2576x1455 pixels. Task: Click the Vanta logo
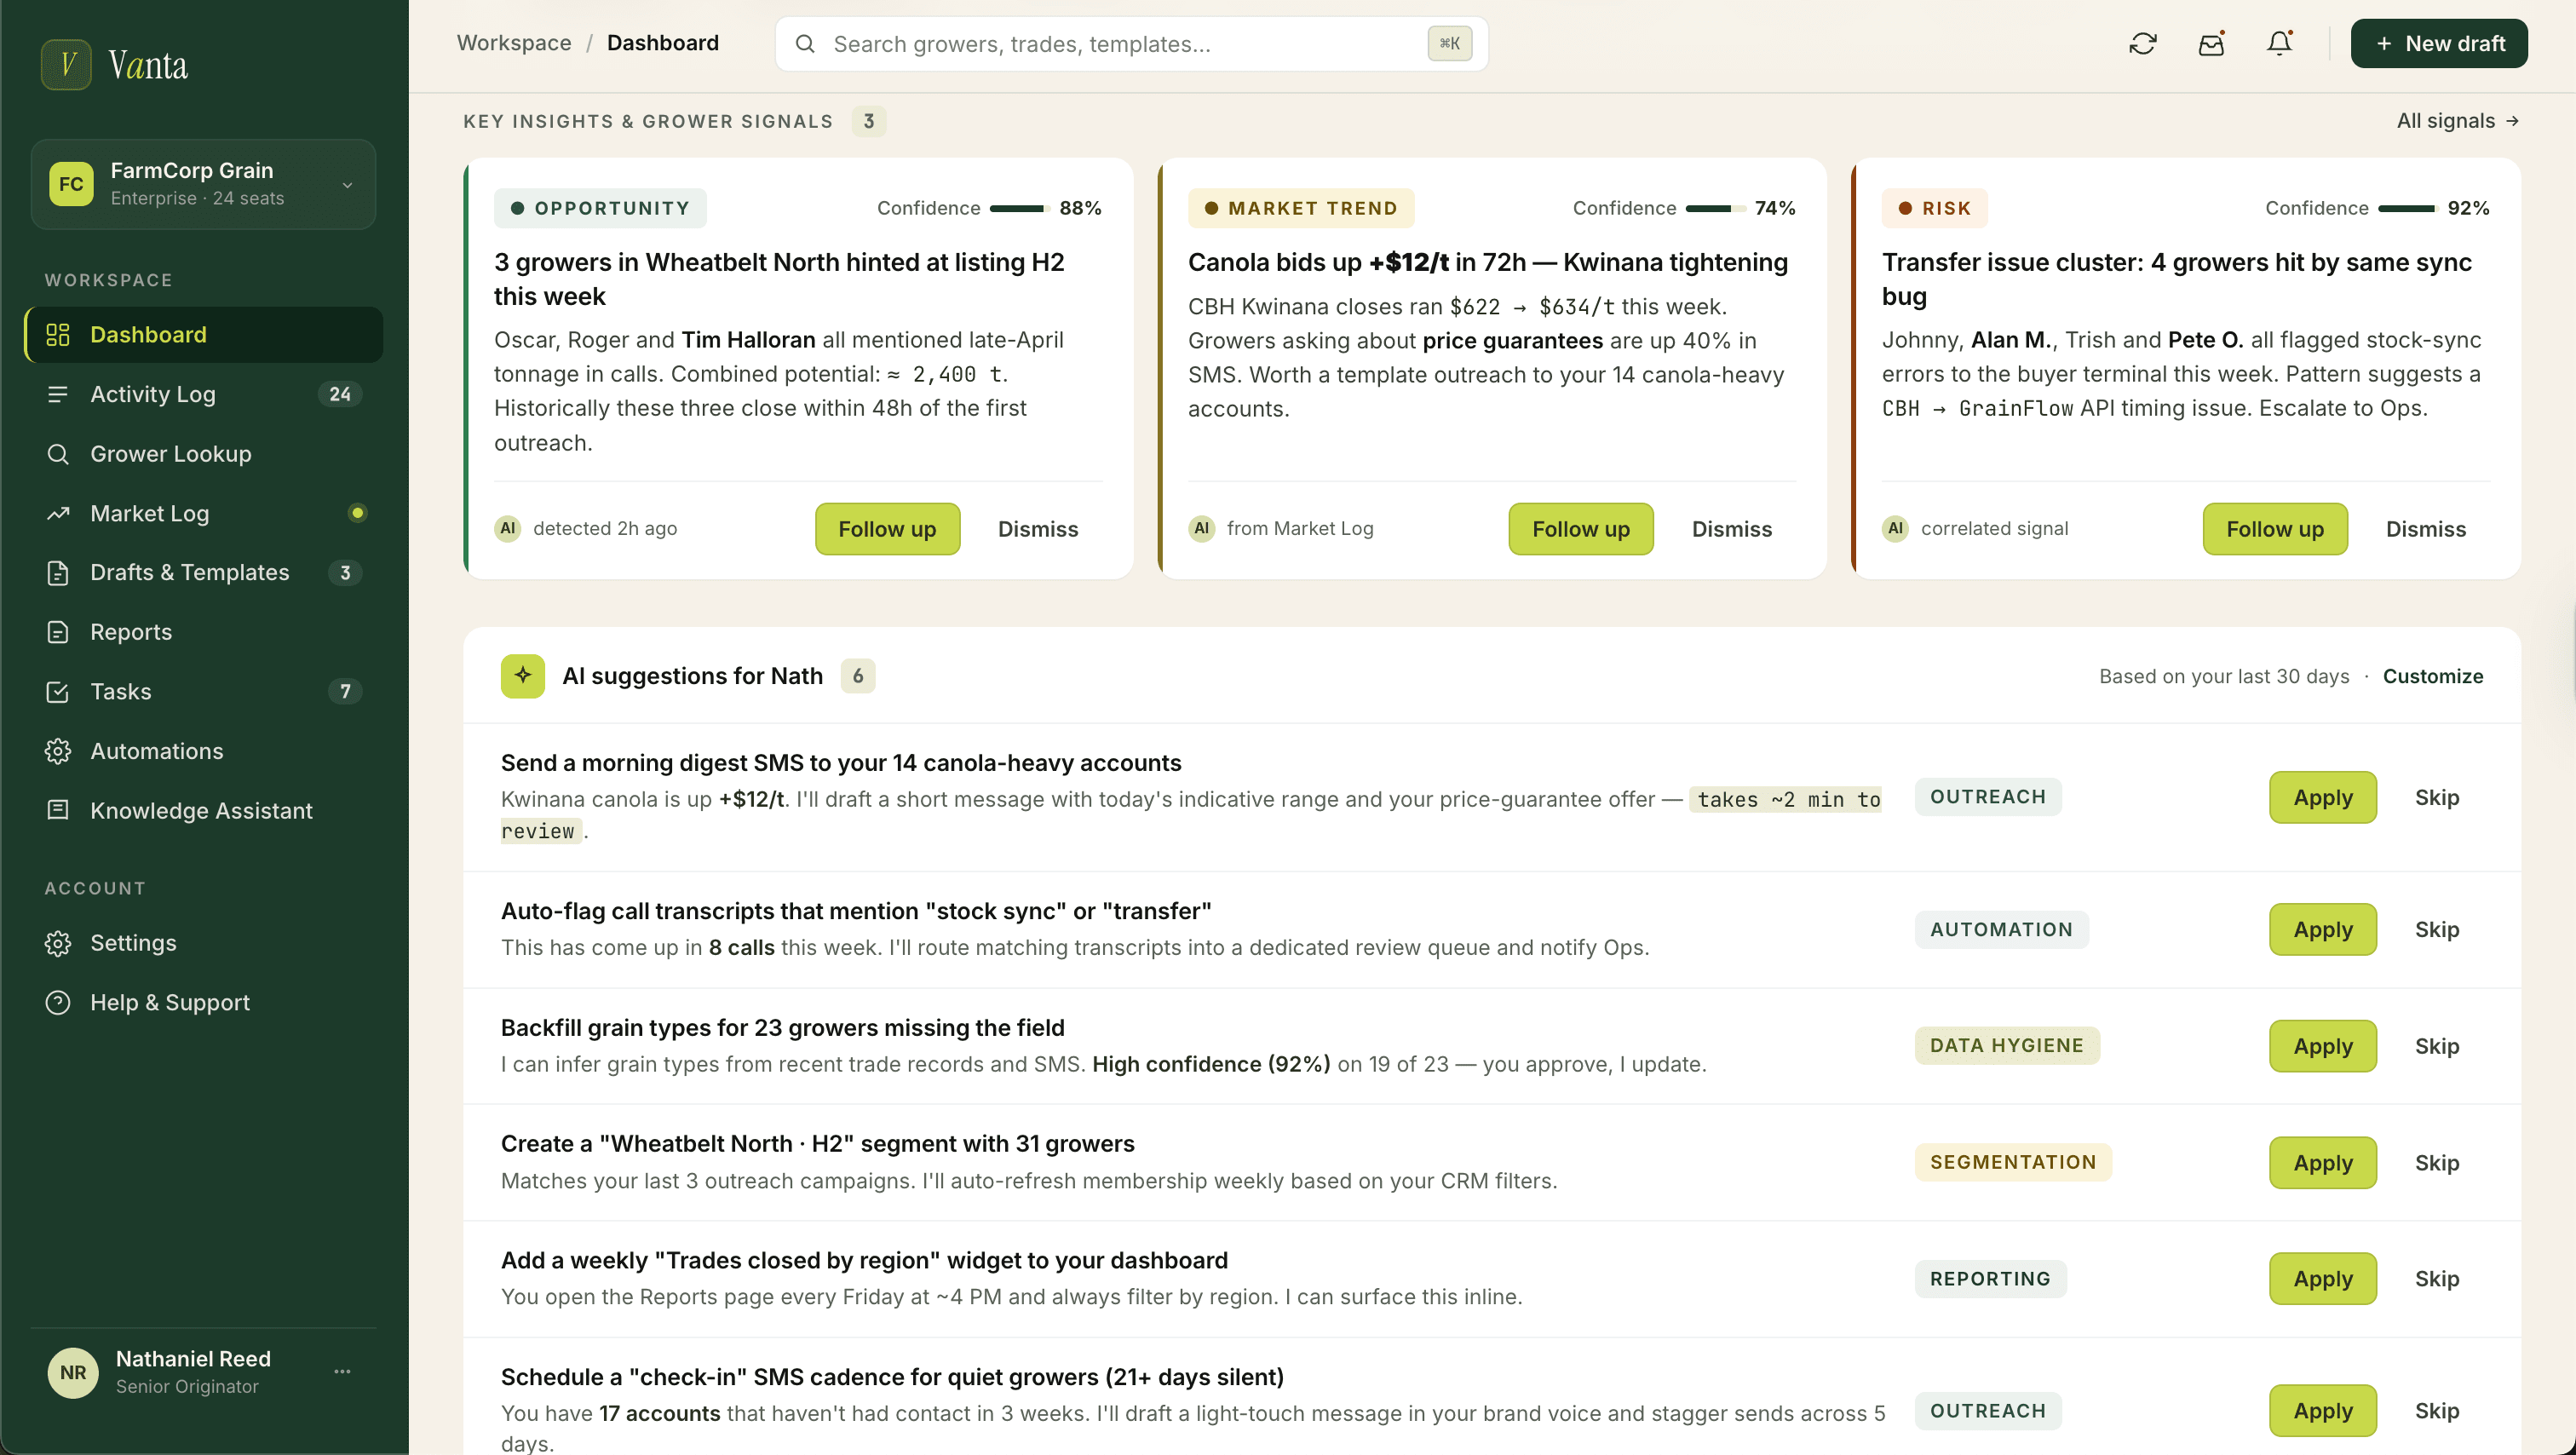(115, 64)
